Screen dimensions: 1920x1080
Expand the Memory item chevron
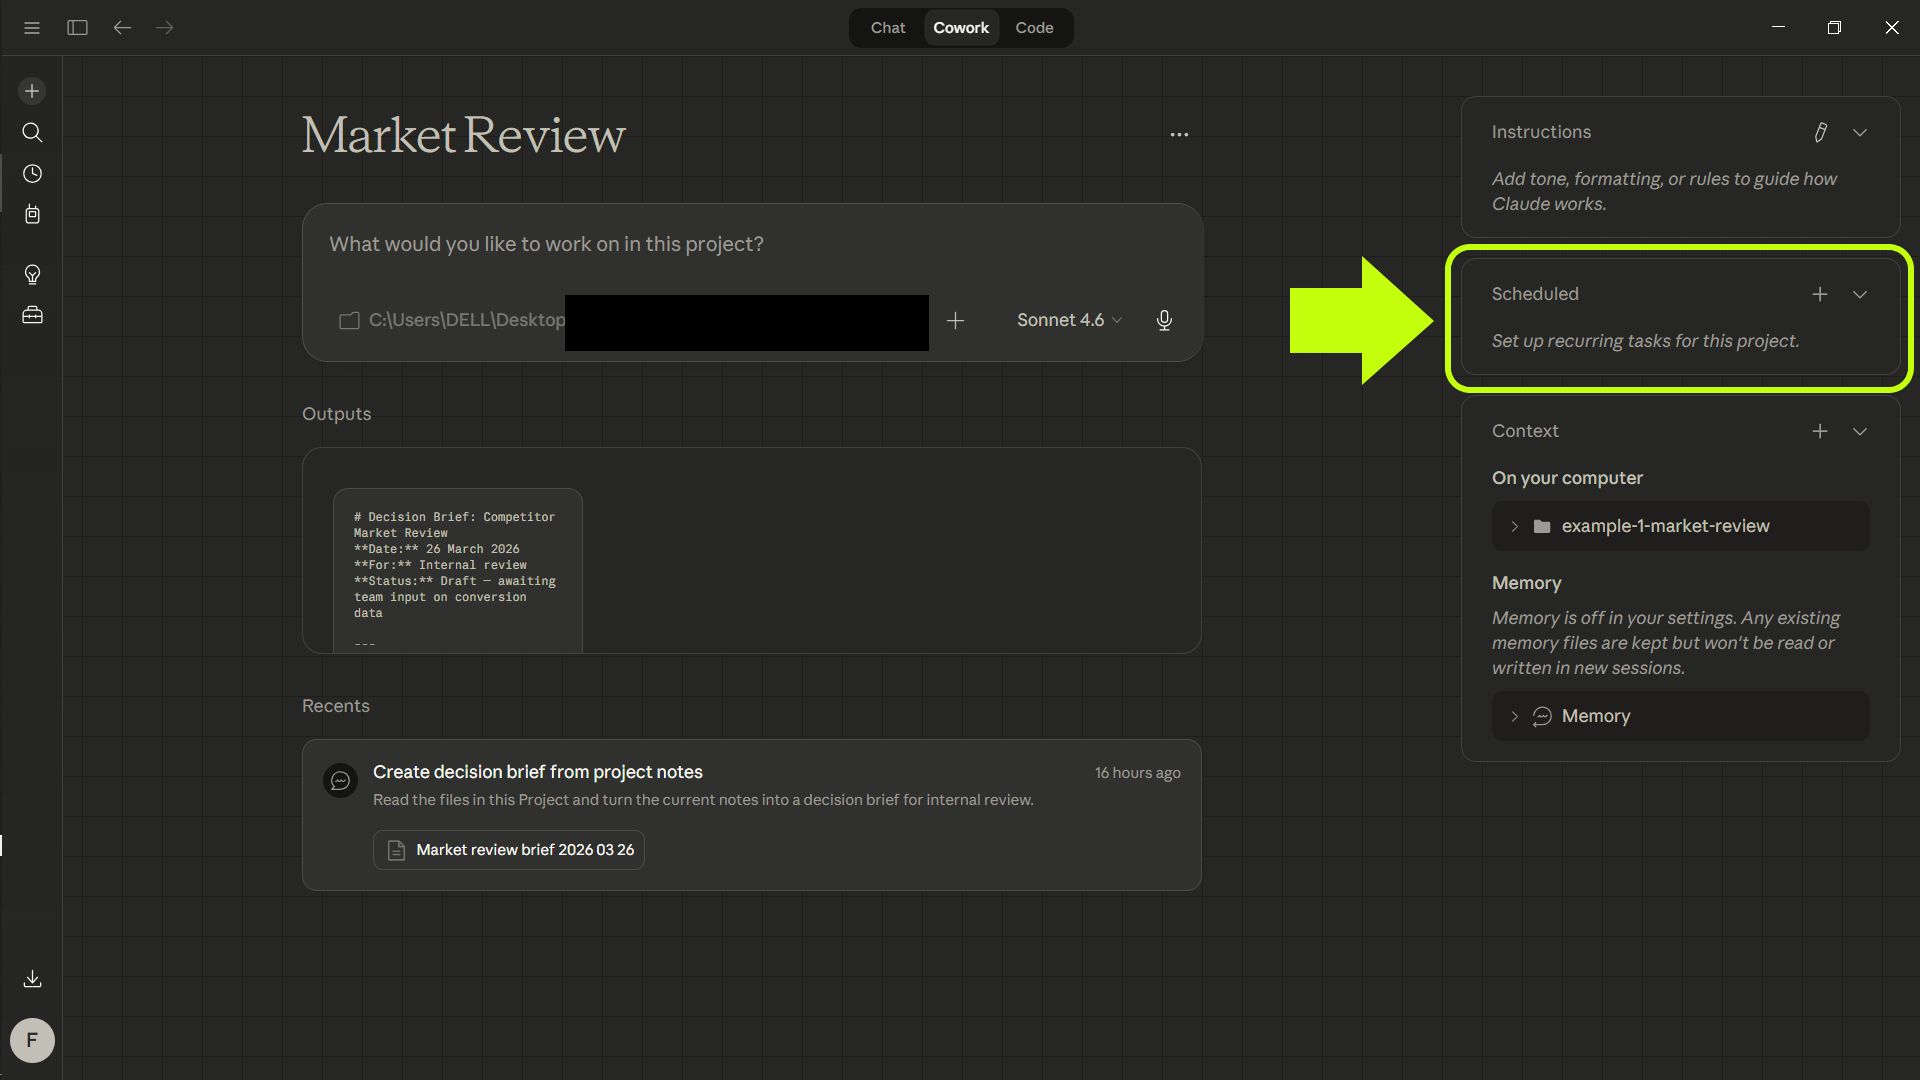(x=1514, y=716)
